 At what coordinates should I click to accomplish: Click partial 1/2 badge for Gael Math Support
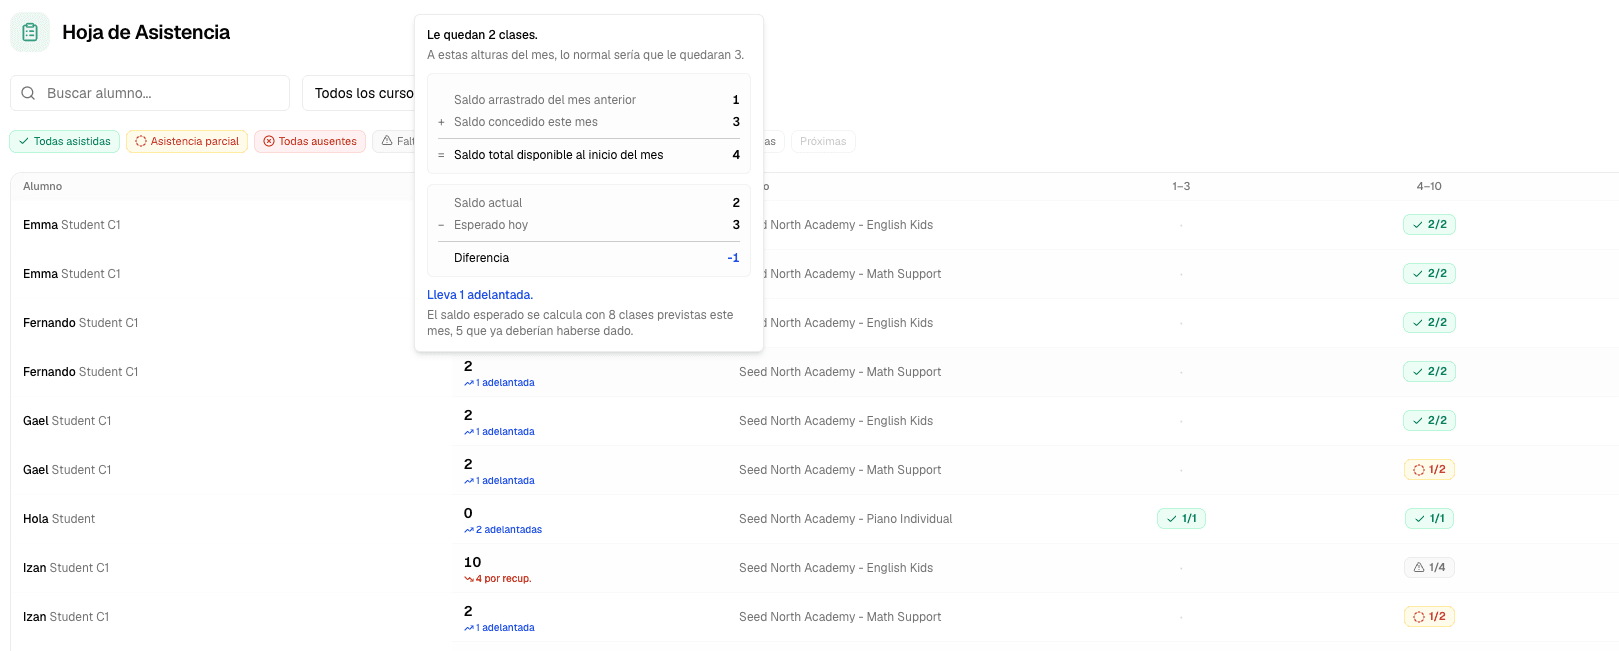click(1429, 469)
